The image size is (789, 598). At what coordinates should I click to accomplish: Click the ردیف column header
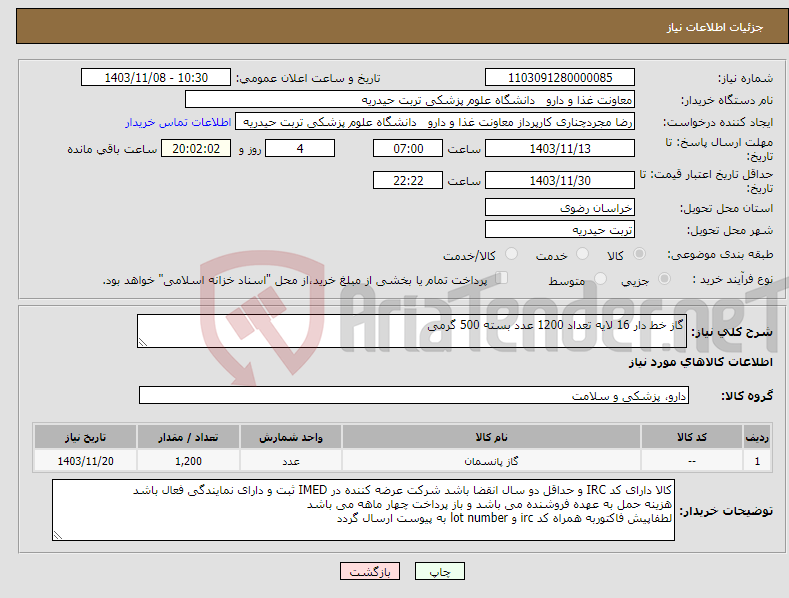(757, 437)
